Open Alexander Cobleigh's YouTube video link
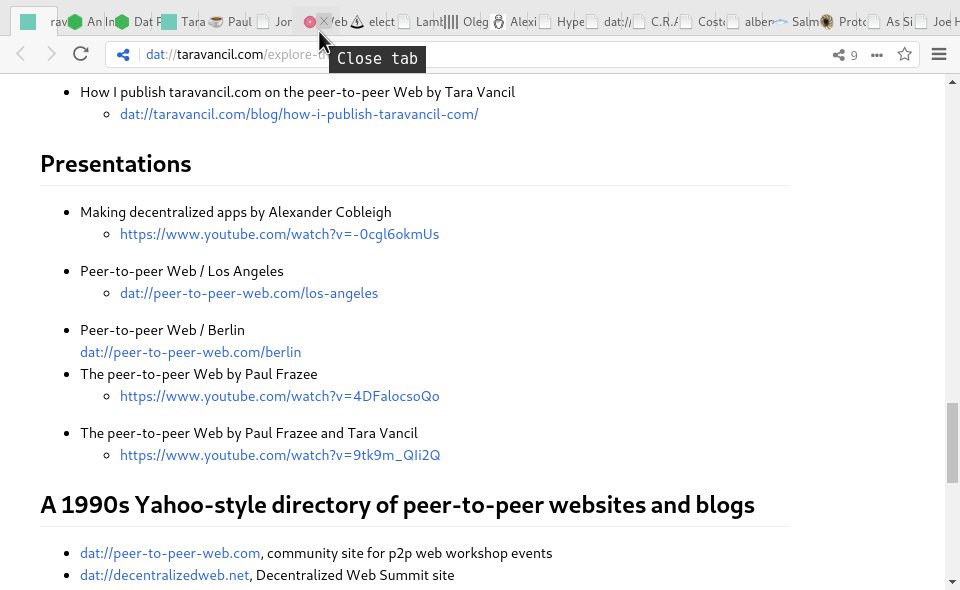960x590 pixels. coord(280,234)
